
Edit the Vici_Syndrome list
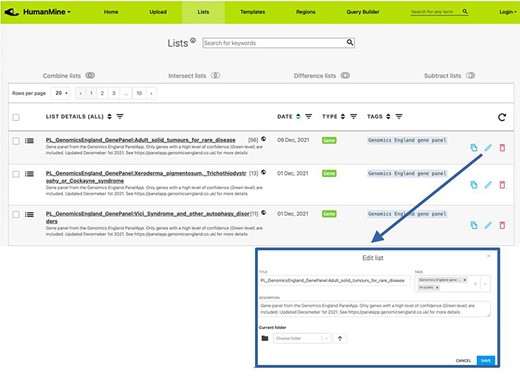(488, 225)
